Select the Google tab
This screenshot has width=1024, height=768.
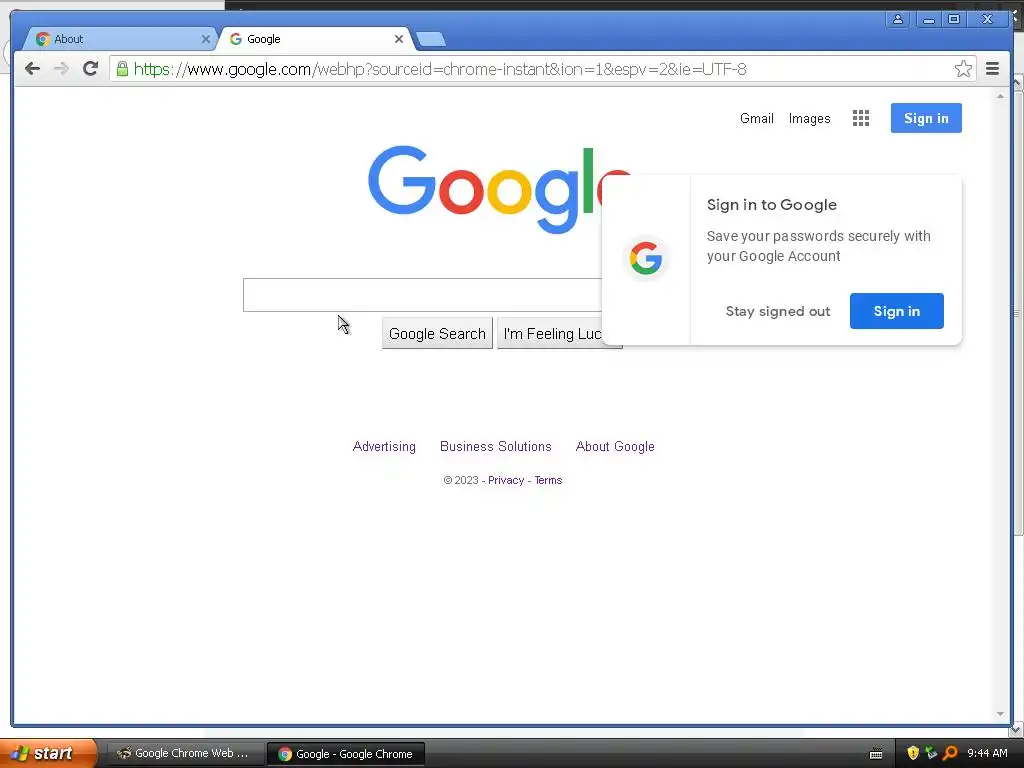pos(315,39)
